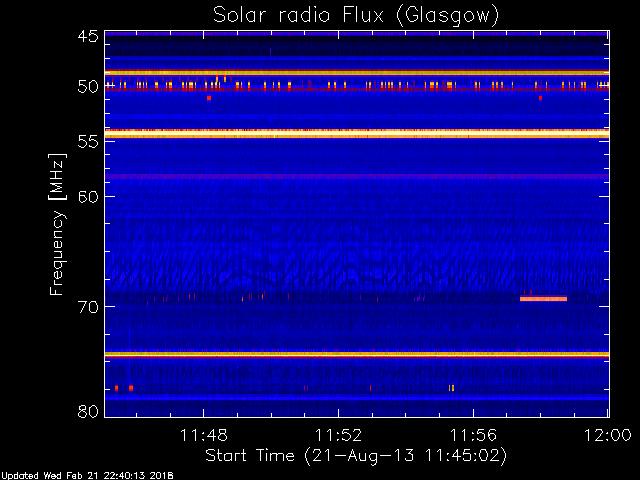Viewport: 640px width, 480px height.
Task: Click the '12:00' time tick label
Action: click(608, 435)
